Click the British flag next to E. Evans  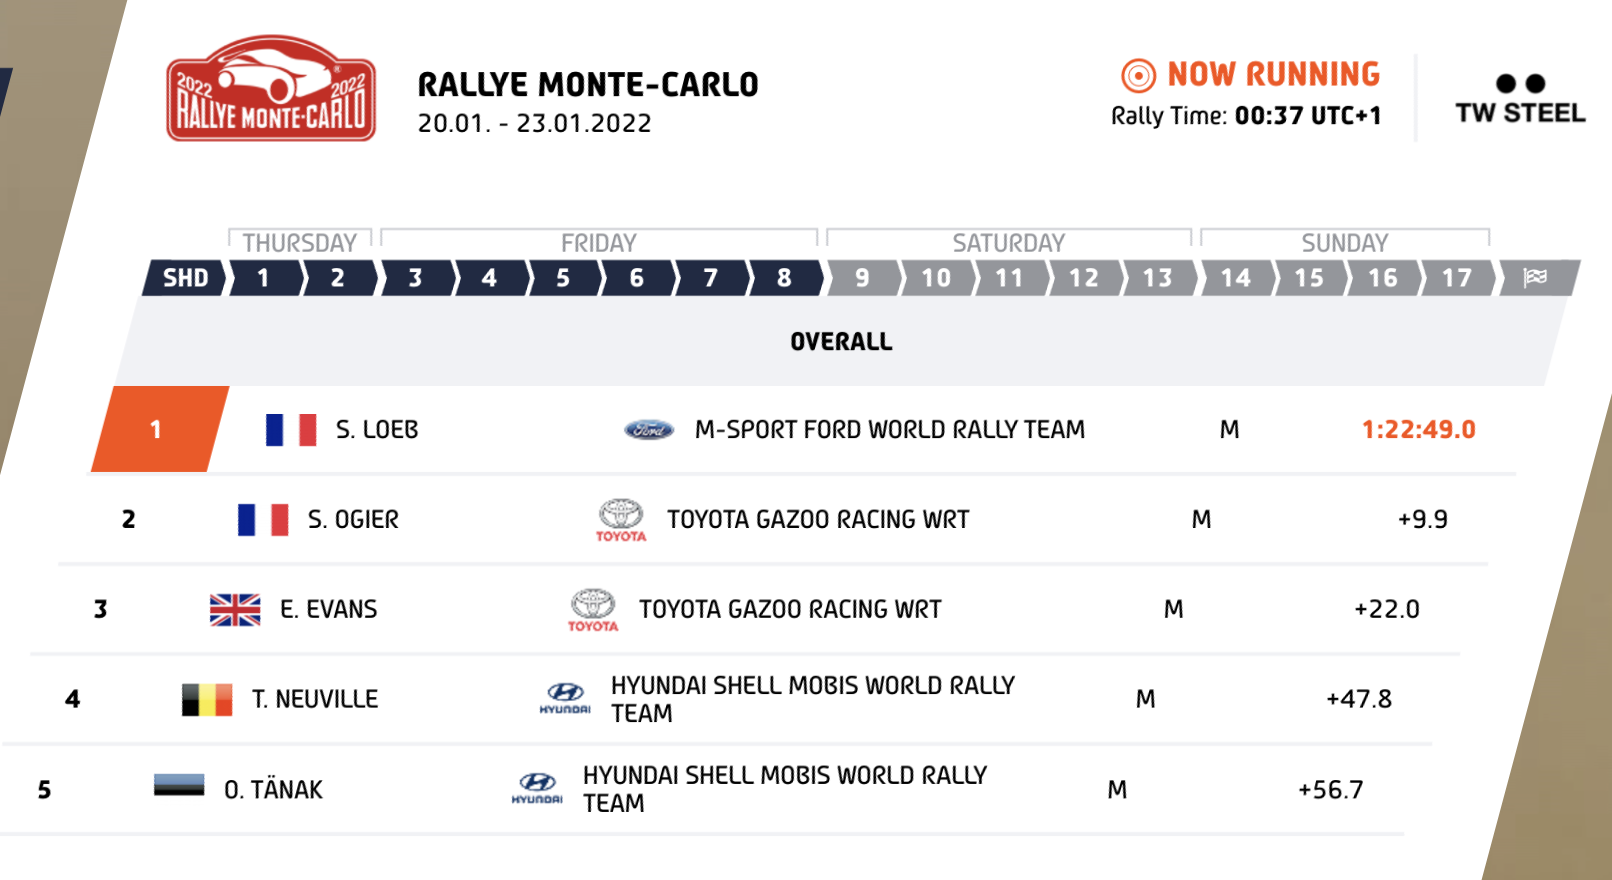[x=235, y=609]
